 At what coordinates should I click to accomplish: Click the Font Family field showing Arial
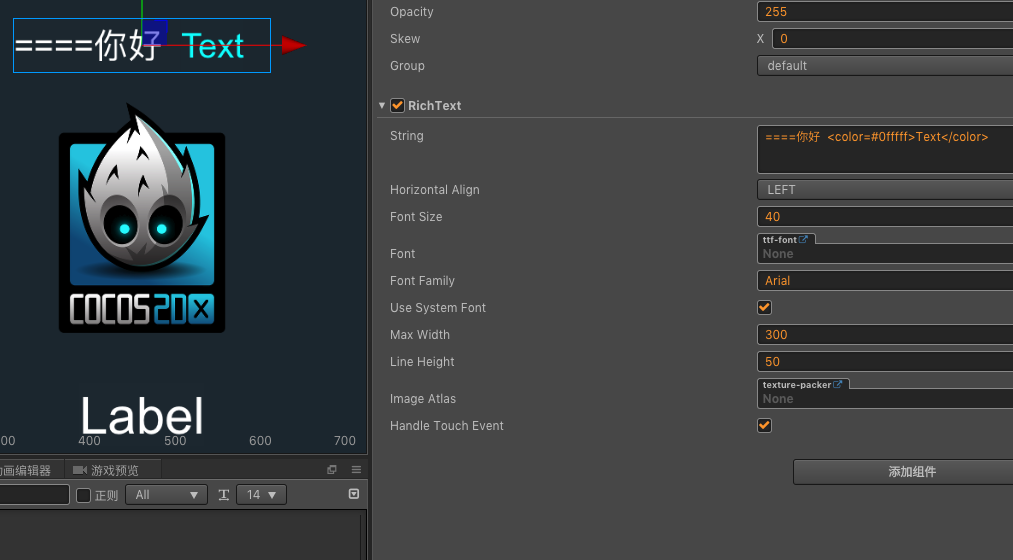(x=885, y=281)
